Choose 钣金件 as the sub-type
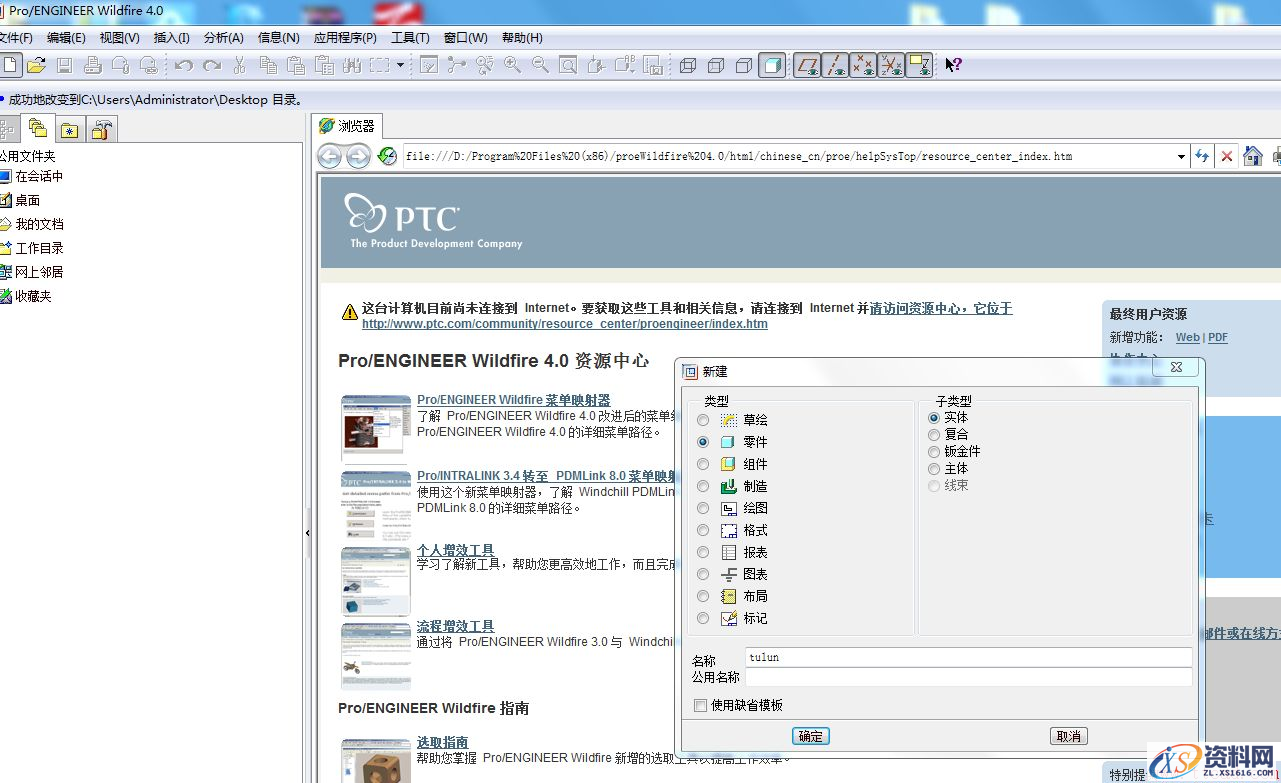 934,451
